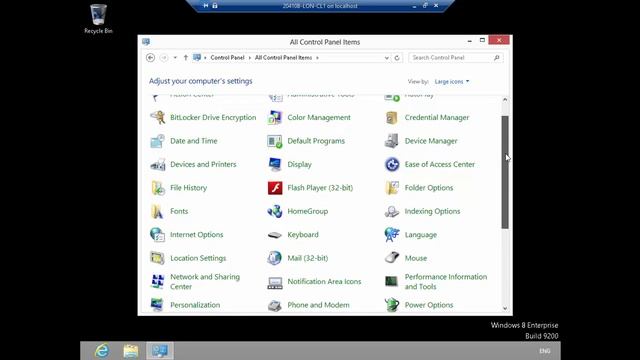
Task: Click the Flash Player (32-bit) icon
Action: tap(275, 188)
